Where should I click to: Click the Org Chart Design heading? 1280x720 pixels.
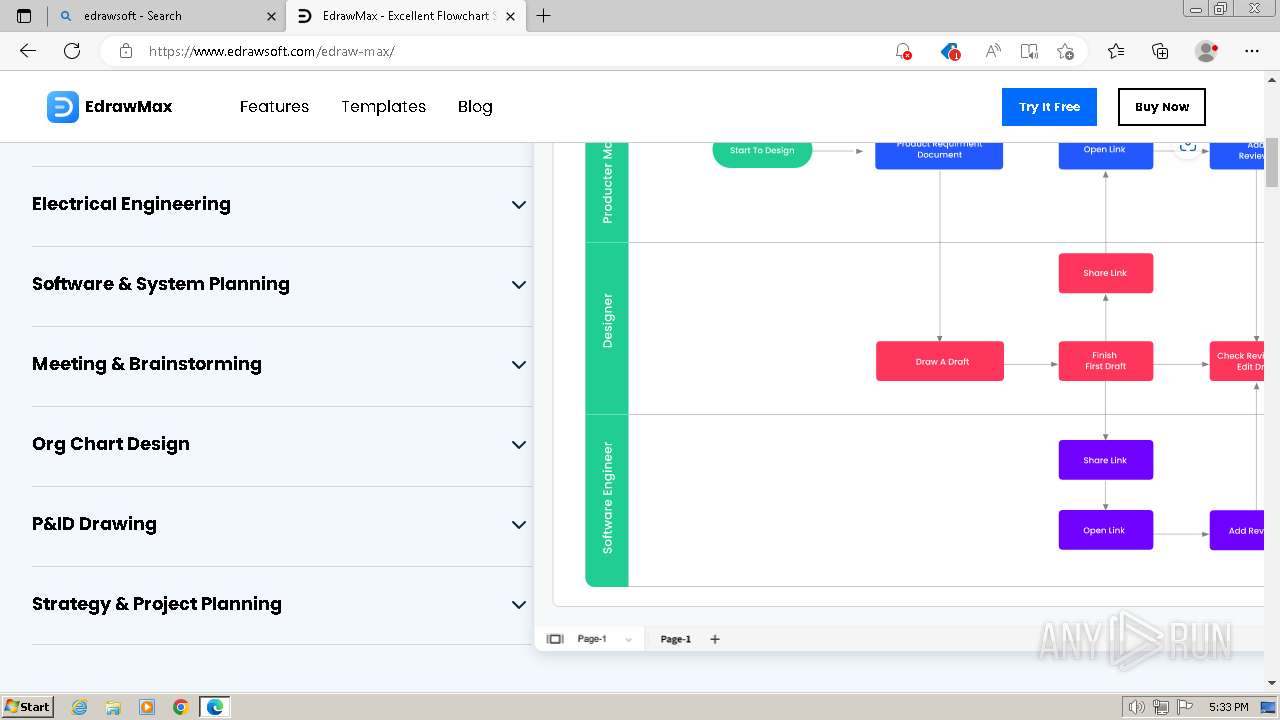[111, 444]
